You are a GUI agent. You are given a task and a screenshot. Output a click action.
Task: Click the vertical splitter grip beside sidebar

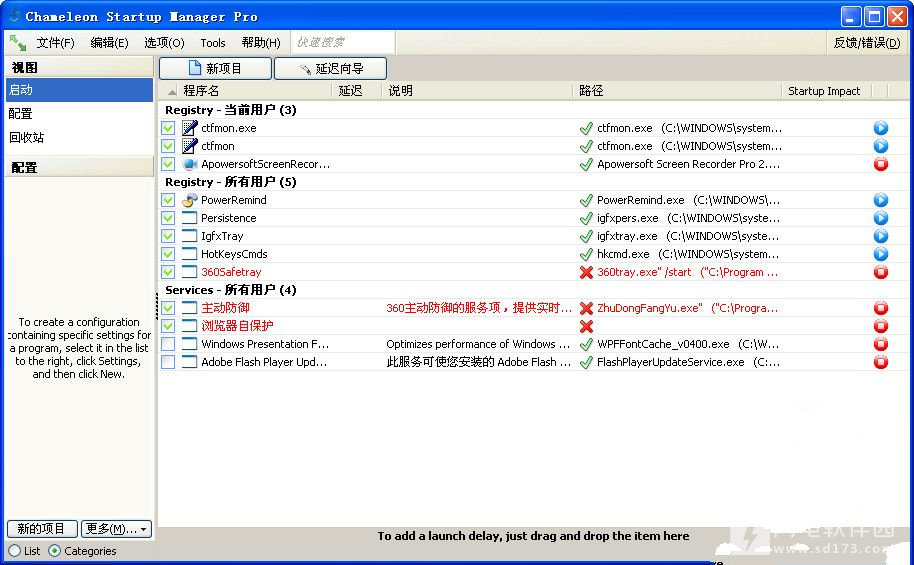pos(156,306)
